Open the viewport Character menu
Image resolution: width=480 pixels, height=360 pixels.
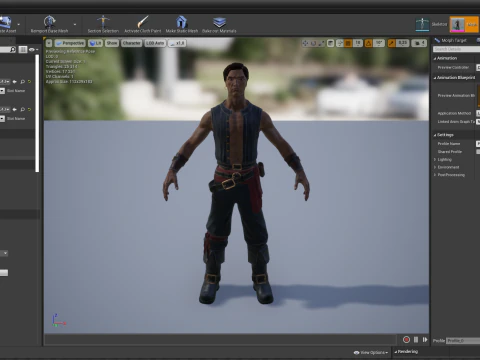coord(132,43)
